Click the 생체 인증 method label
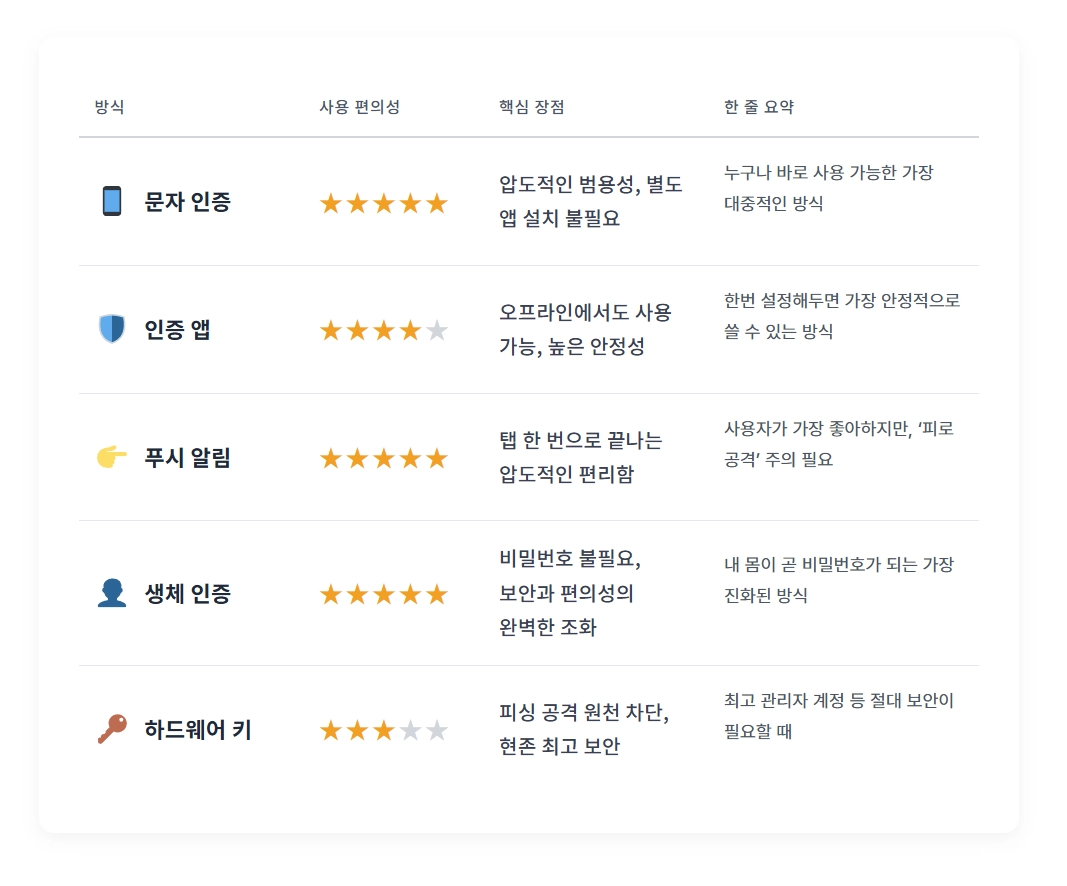1067x886 pixels. click(x=188, y=593)
